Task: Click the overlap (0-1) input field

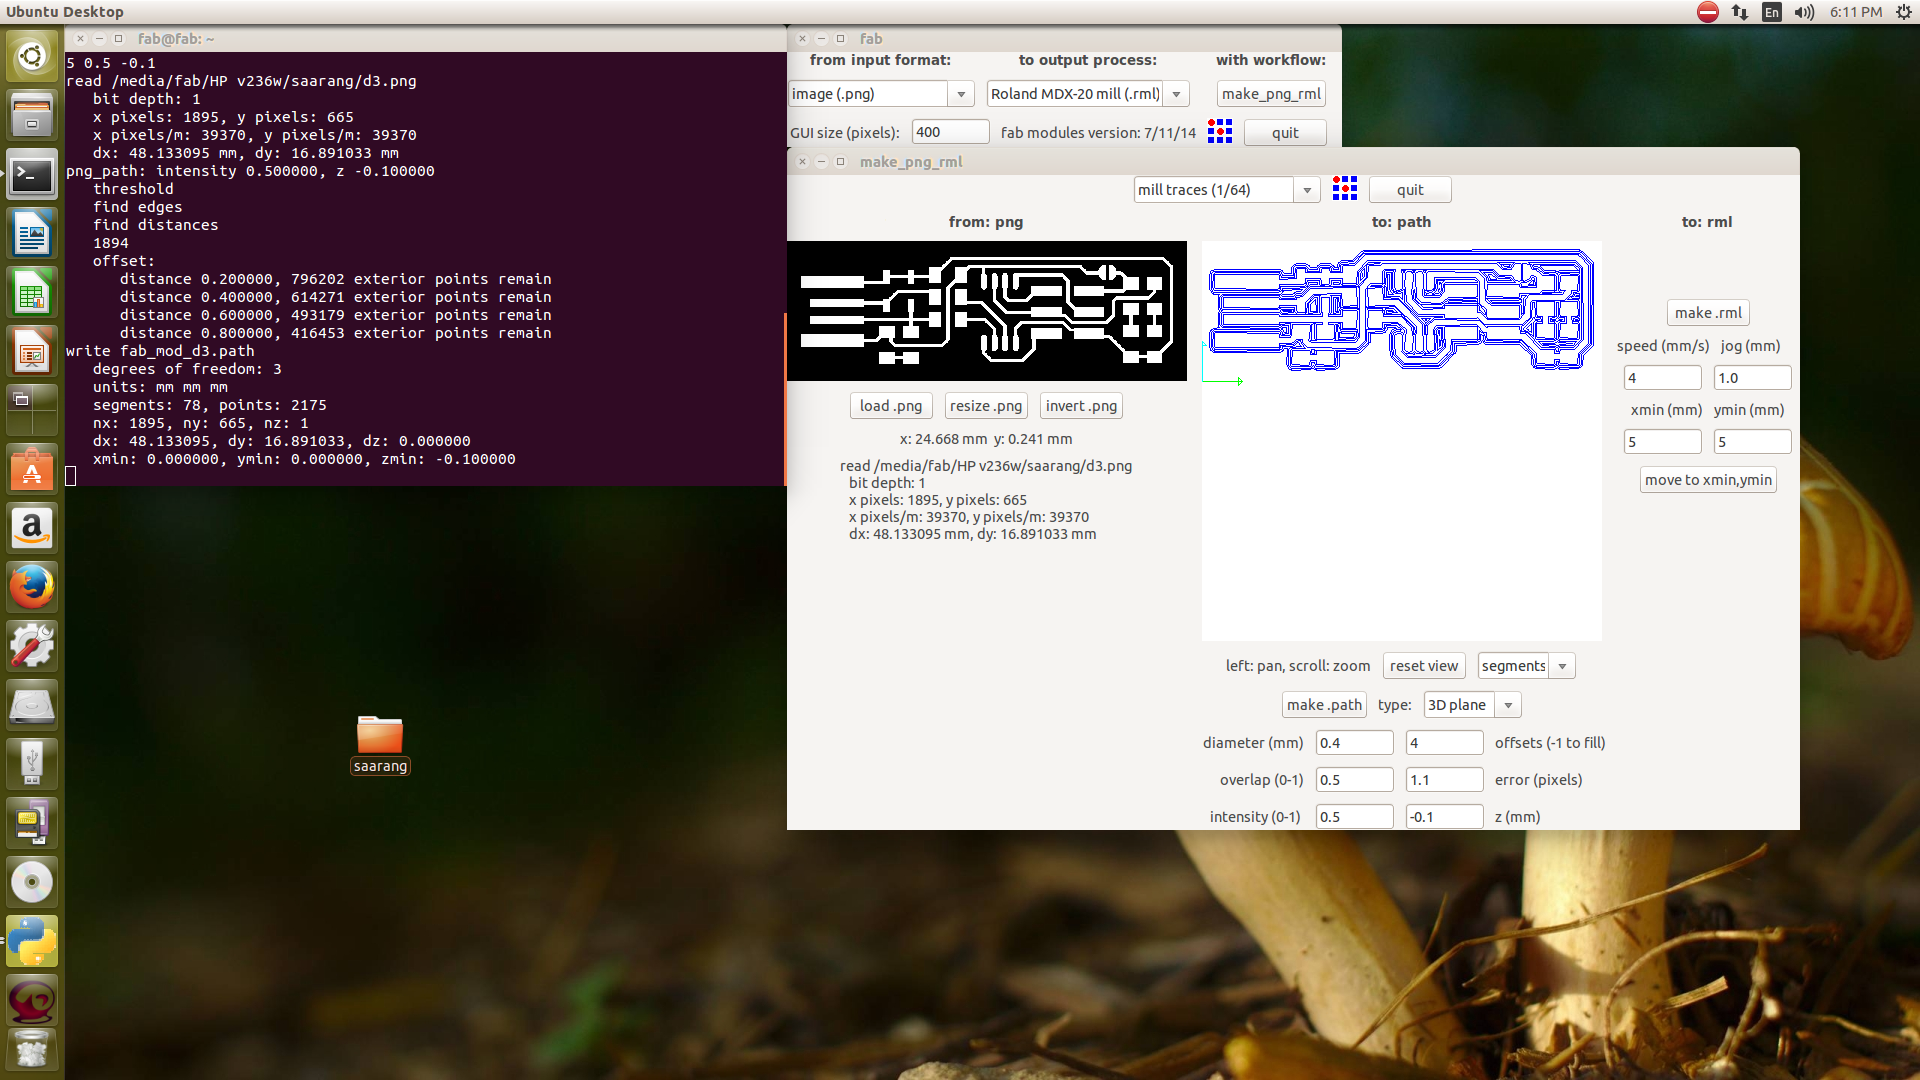Action: click(x=1354, y=780)
